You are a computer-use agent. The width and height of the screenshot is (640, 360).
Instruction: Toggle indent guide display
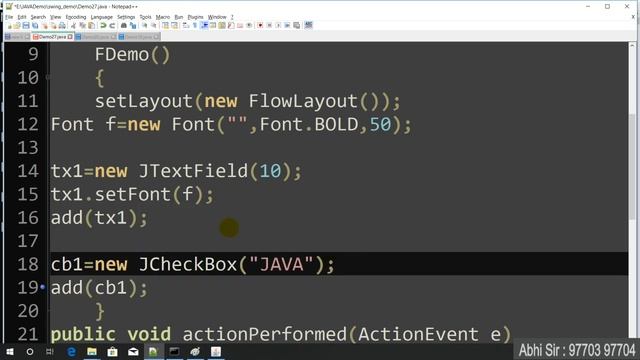point(204,25)
